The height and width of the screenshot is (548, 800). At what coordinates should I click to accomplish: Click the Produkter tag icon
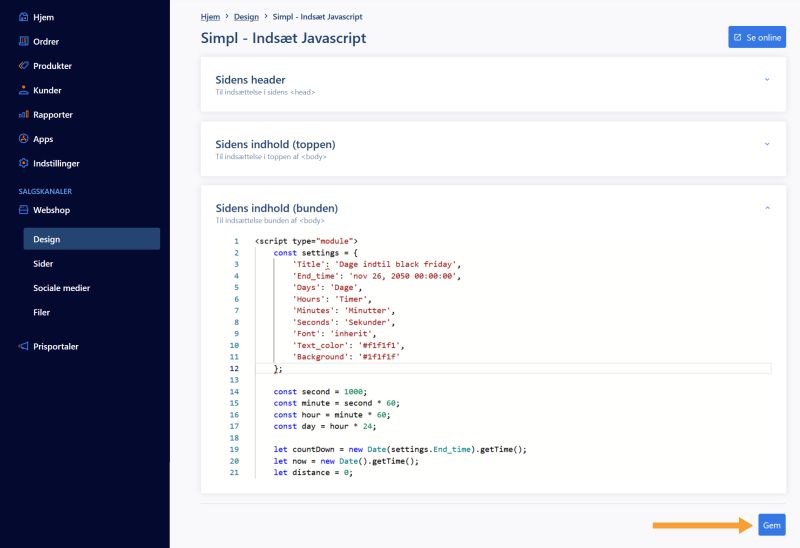coord(23,65)
